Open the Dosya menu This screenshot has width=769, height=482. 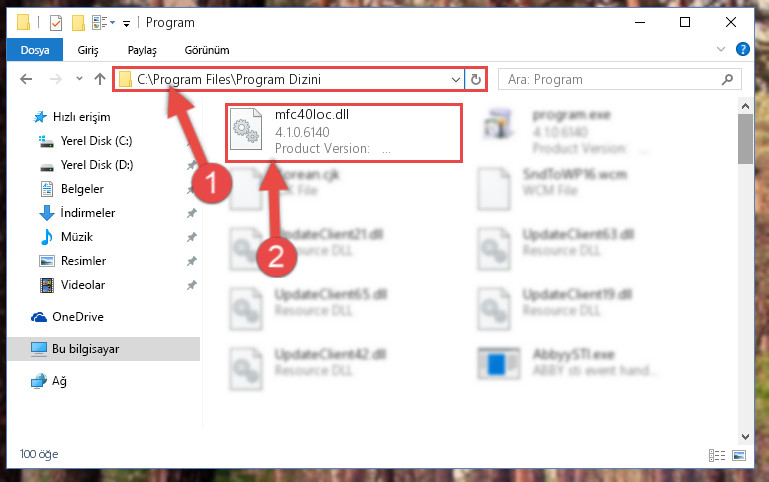[x=35, y=50]
